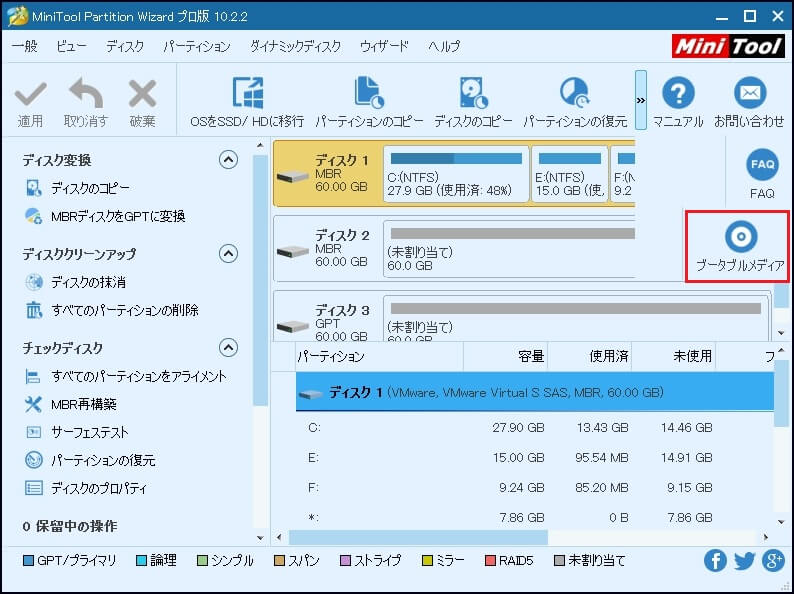Open the ダイナミックディスク menu
Viewport: 794px width, 594px height.
(x=296, y=46)
